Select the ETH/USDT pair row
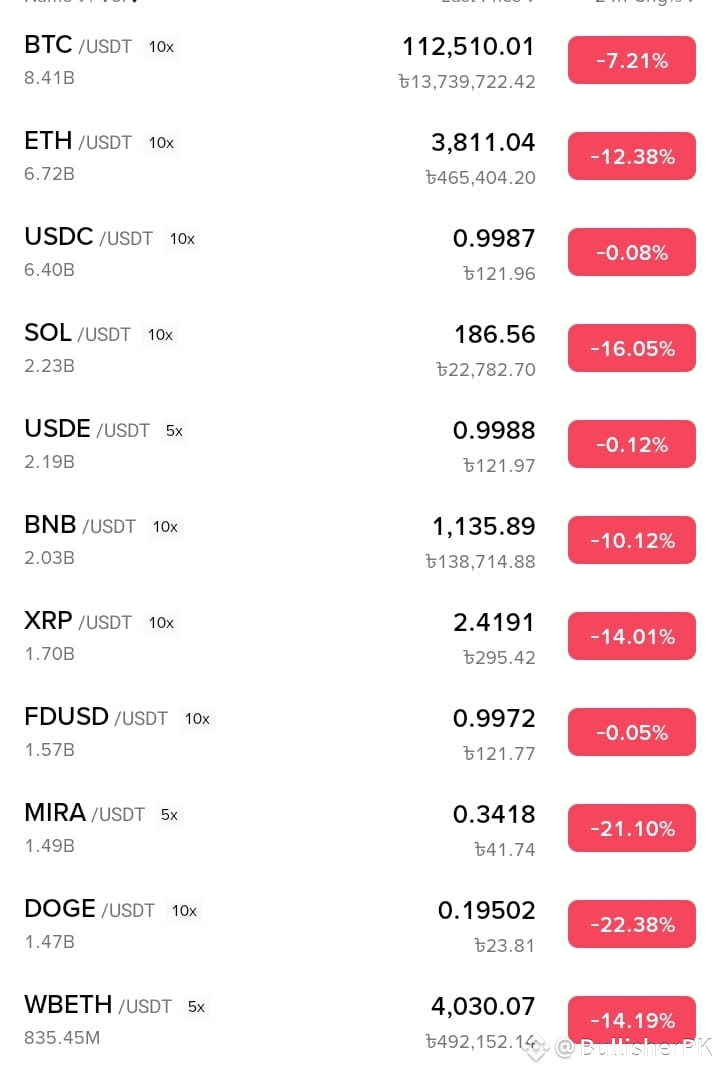 pos(360,157)
